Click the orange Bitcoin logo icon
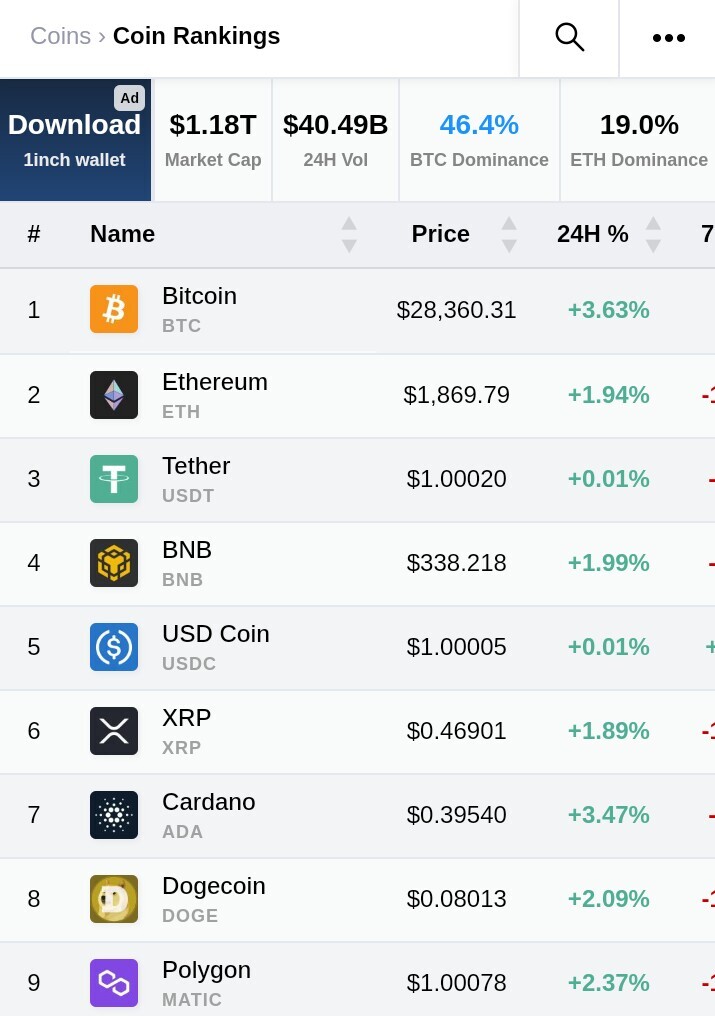The width and height of the screenshot is (715, 1016). 114,309
